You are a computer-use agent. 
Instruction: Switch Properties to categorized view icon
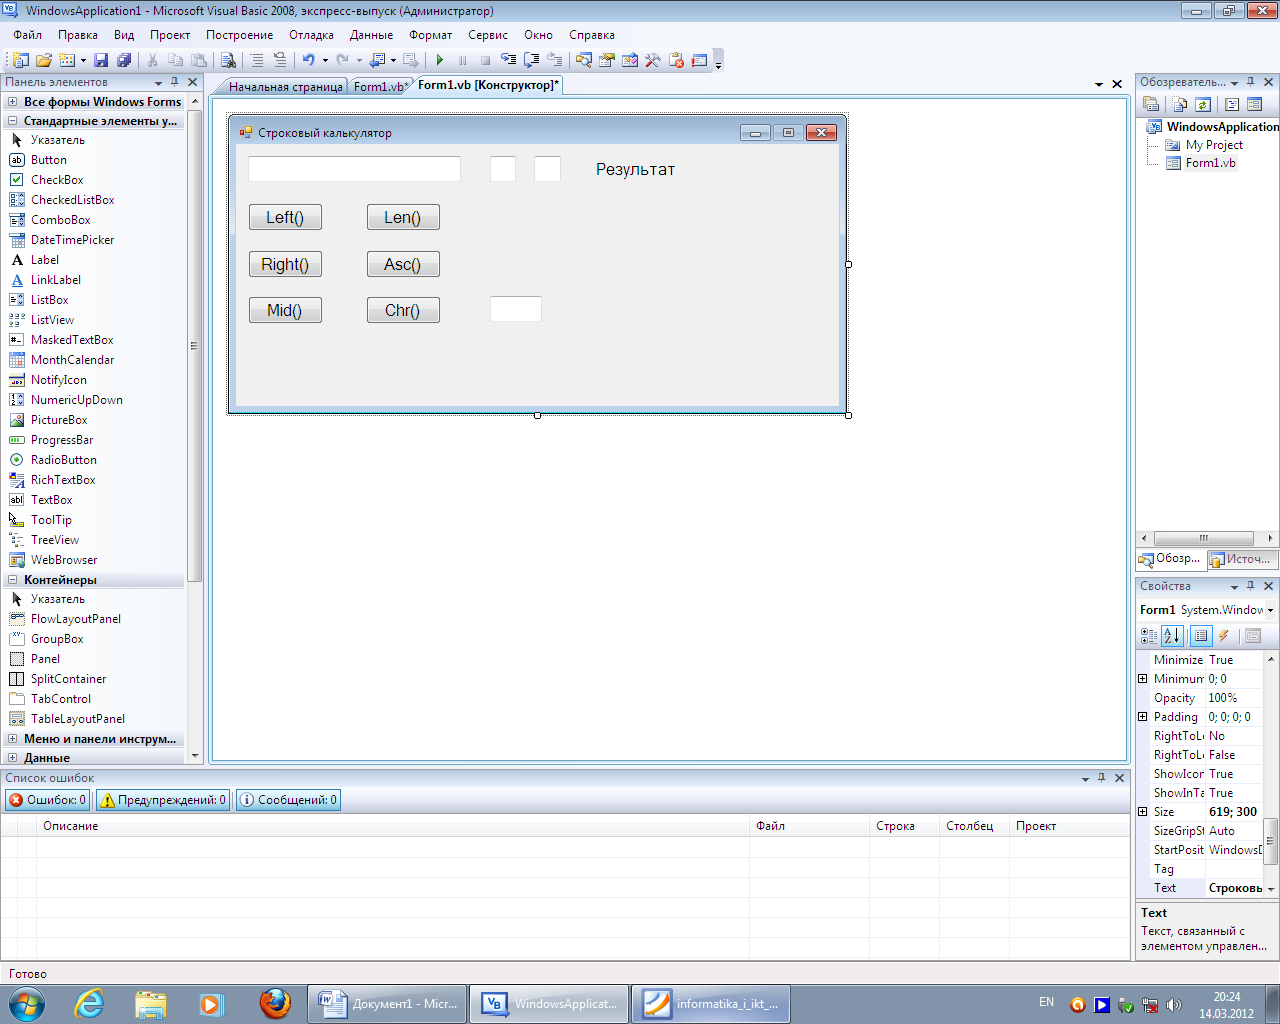pyautogui.click(x=1149, y=636)
